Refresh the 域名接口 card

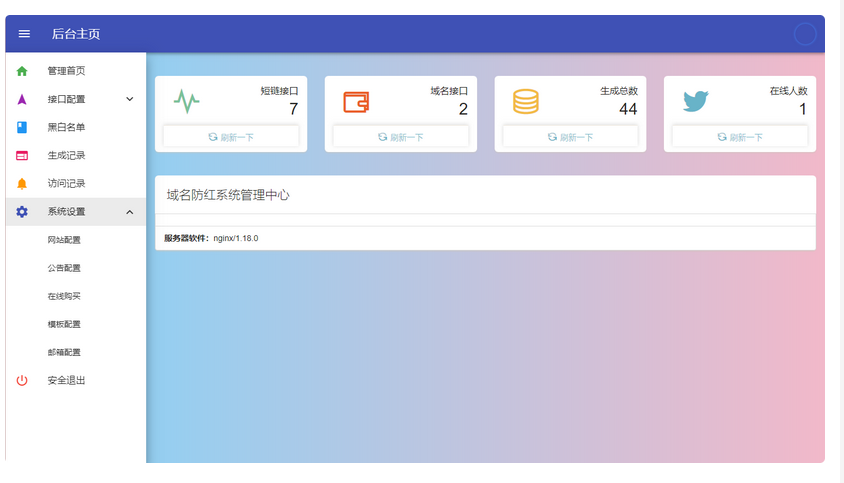click(400, 137)
